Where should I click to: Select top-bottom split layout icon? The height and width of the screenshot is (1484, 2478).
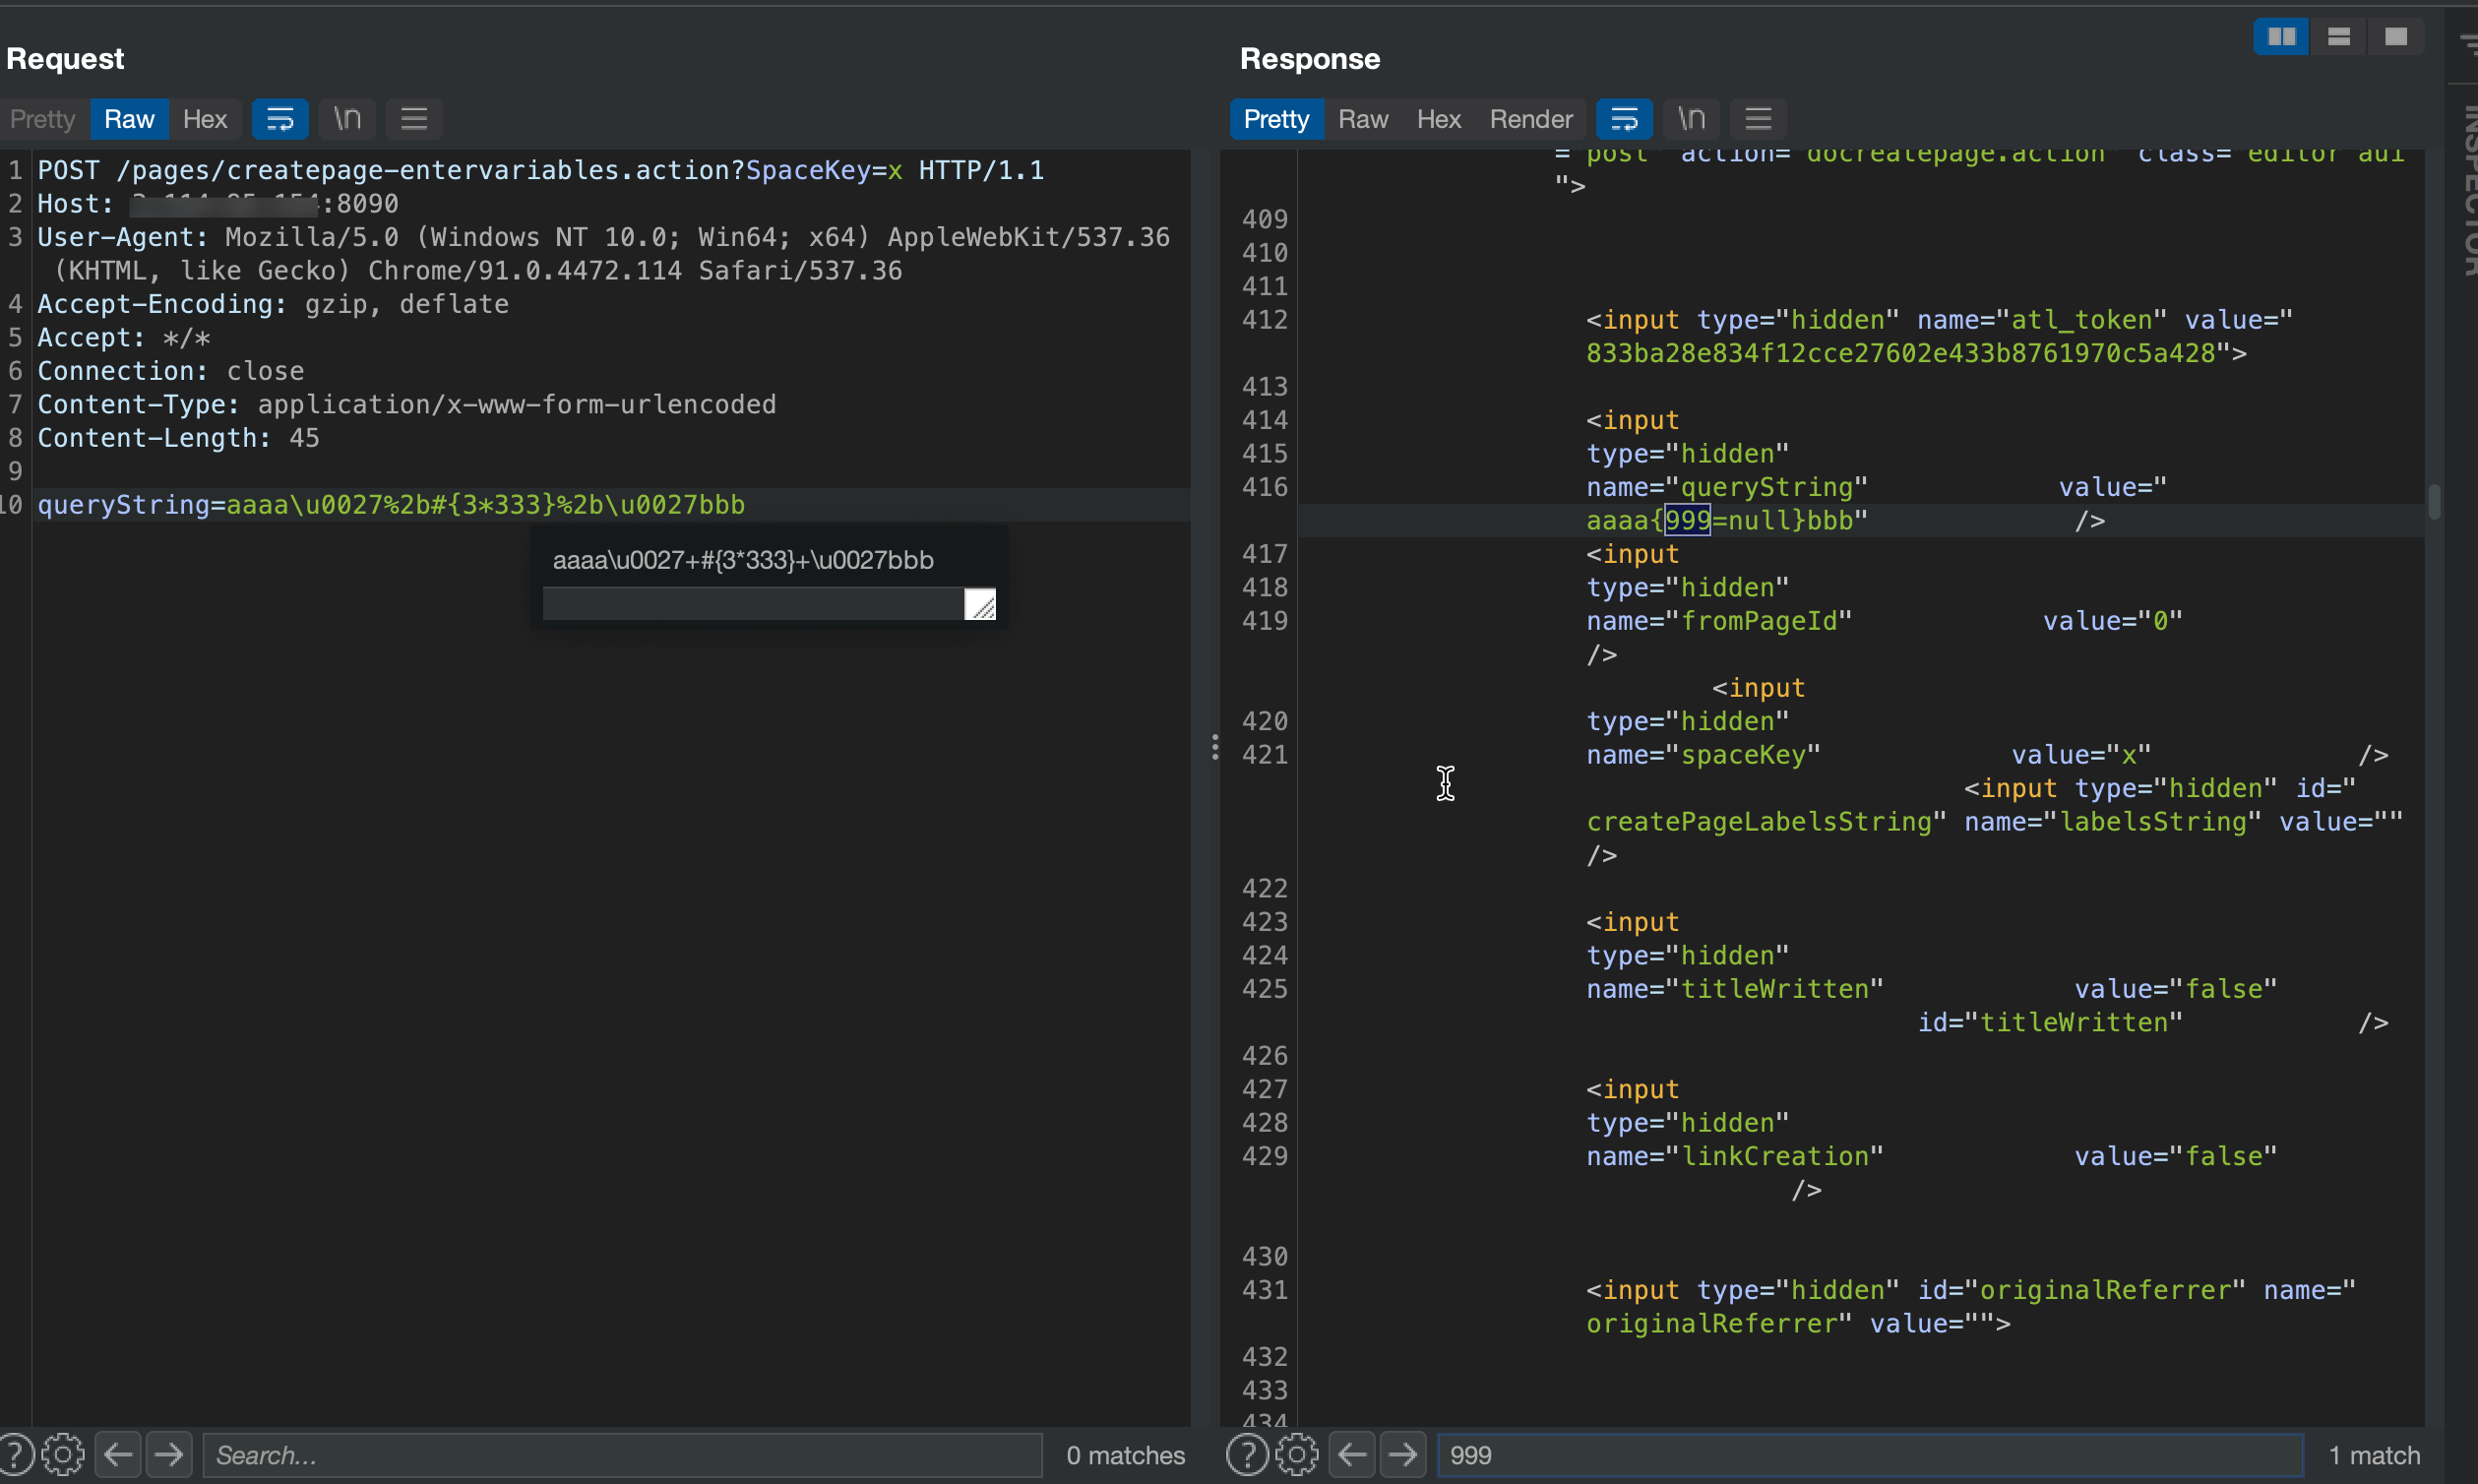coord(2338,37)
